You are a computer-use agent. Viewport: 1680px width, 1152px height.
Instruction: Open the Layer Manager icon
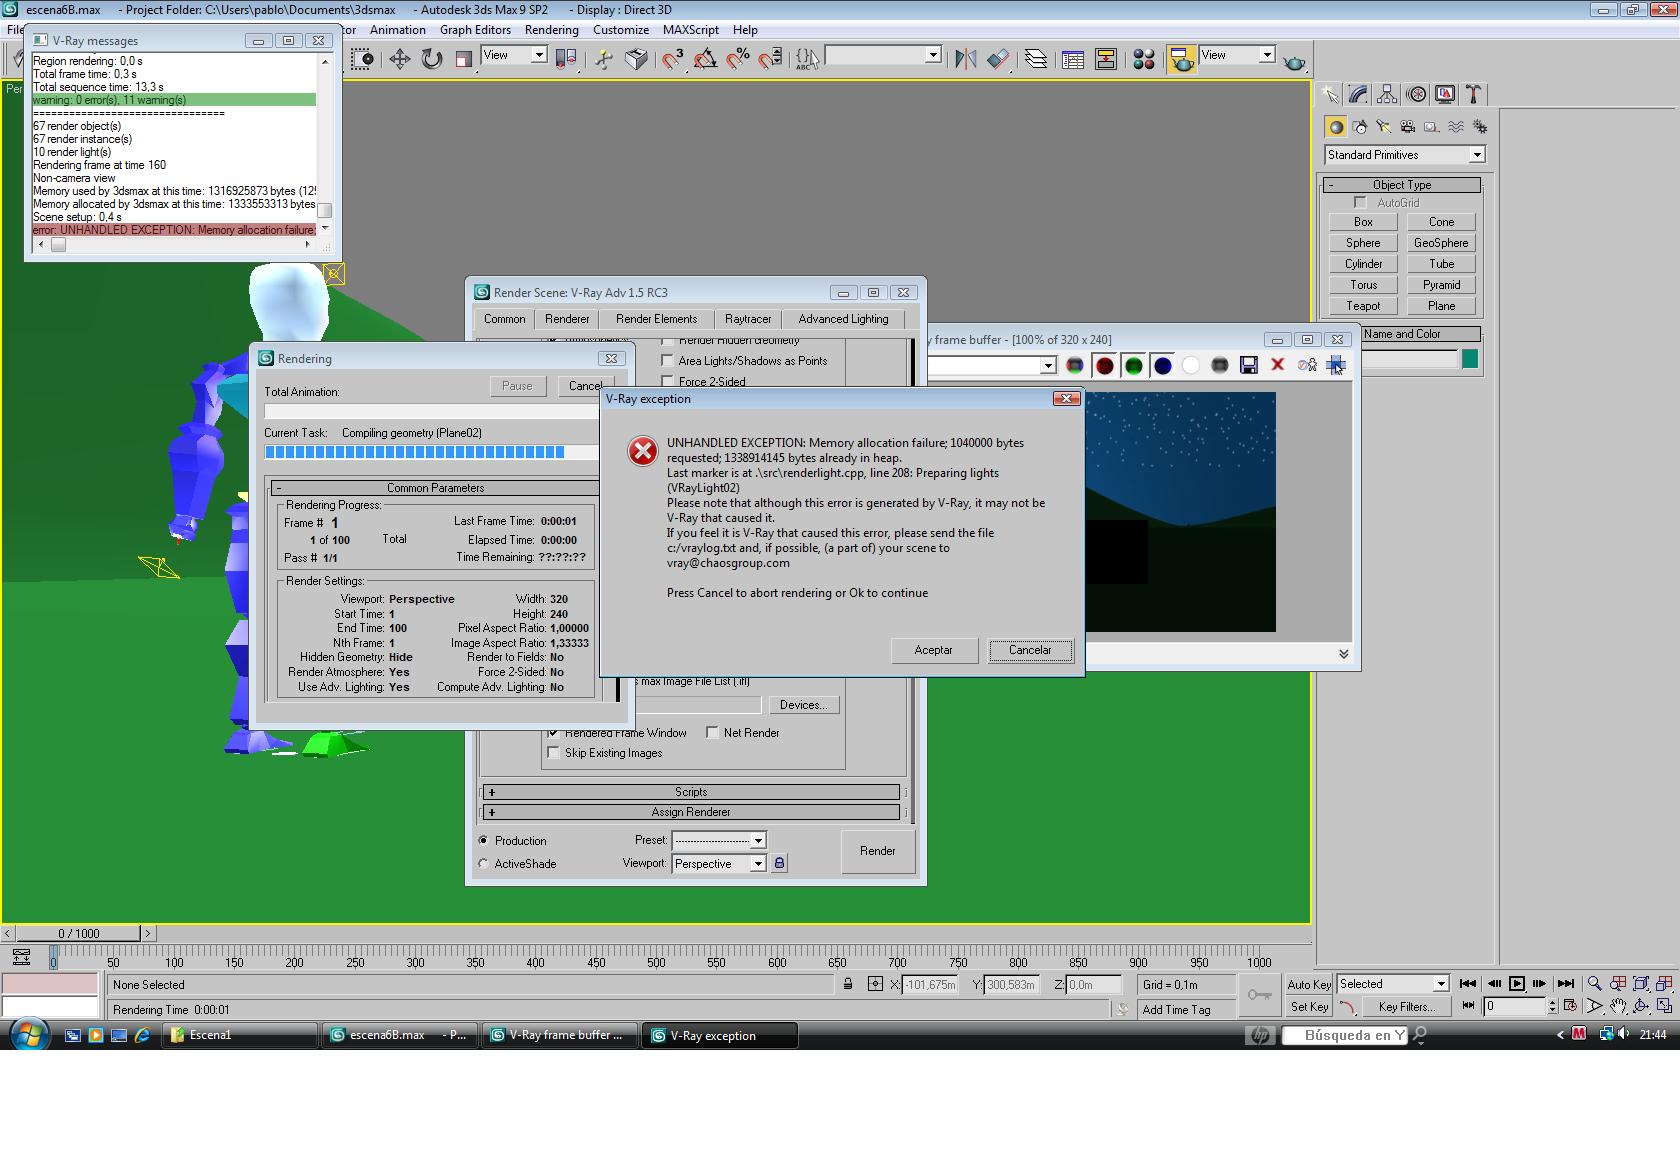(1036, 59)
